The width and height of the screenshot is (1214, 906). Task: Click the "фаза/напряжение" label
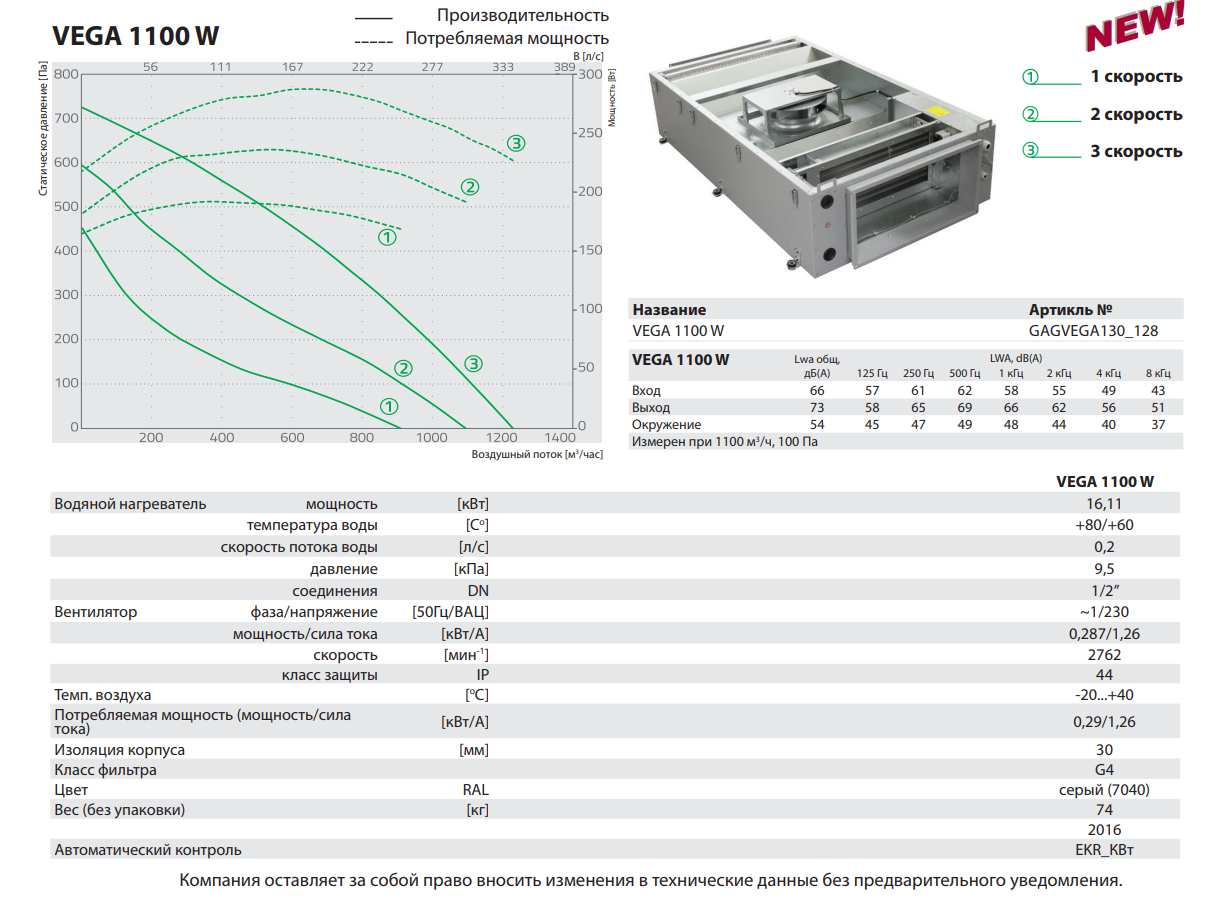click(314, 612)
